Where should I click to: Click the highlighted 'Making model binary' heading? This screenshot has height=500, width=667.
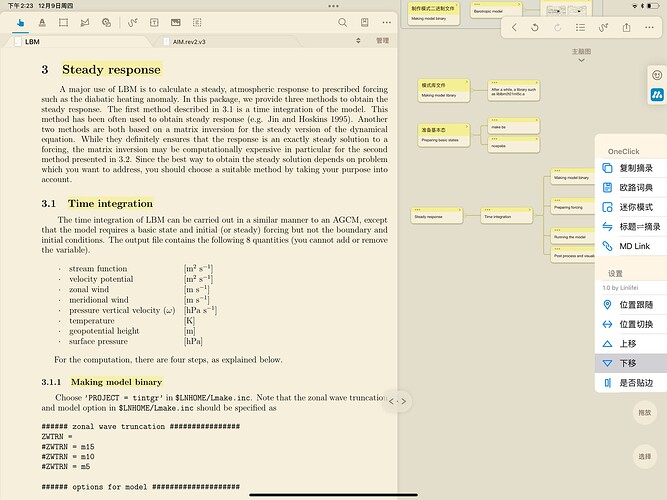pyautogui.click(x=117, y=382)
